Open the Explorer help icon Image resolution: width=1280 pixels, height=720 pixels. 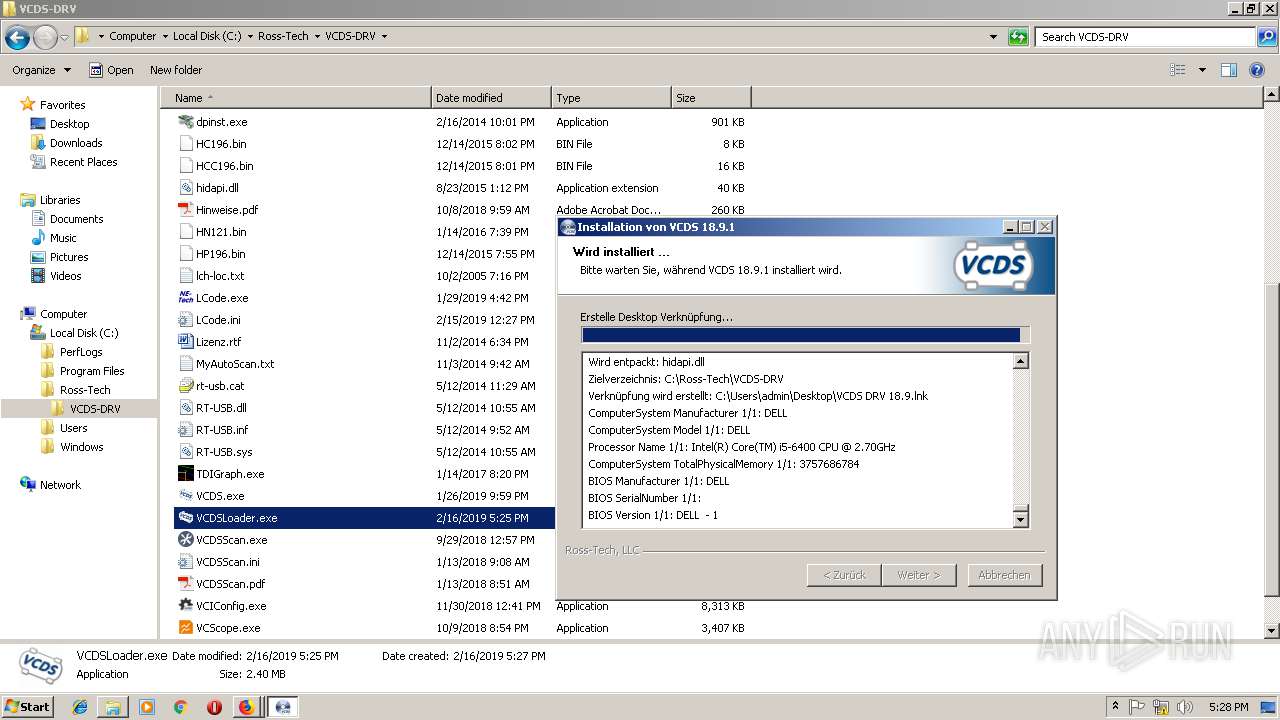tap(1258, 70)
